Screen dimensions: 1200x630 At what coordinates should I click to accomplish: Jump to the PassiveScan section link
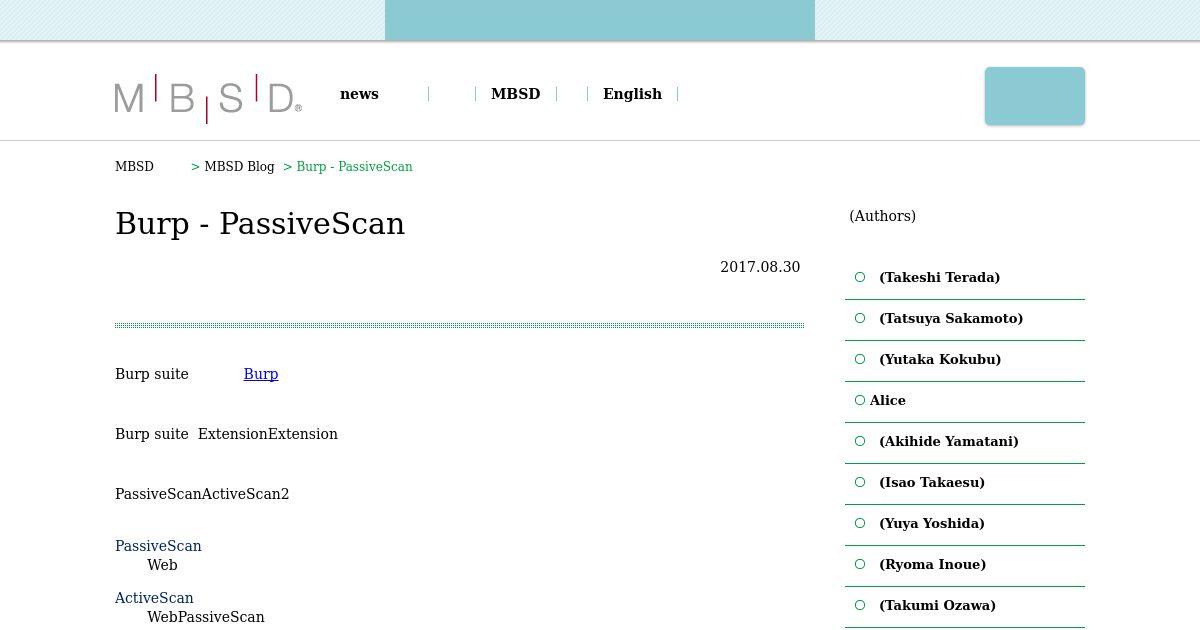158,546
